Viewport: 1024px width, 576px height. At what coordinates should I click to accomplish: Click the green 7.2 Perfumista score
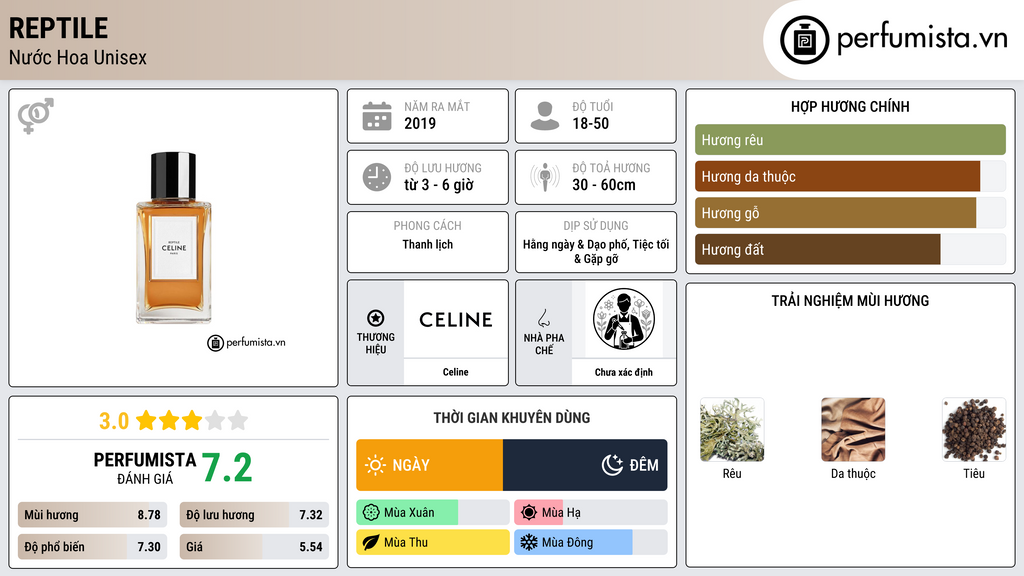pos(227,468)
